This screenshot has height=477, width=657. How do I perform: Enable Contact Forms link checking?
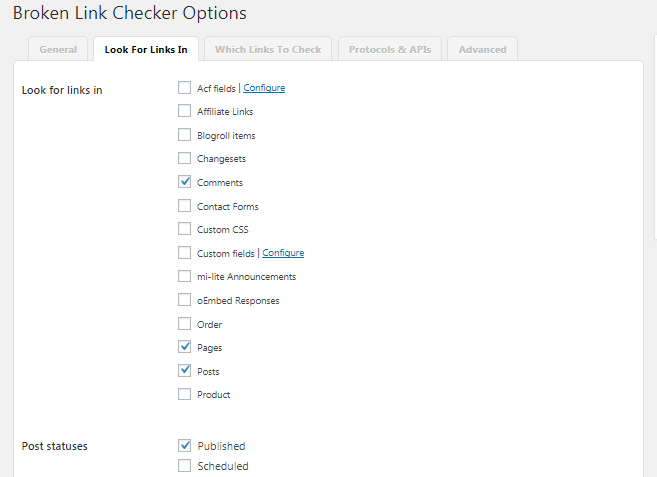pos(184,205)
